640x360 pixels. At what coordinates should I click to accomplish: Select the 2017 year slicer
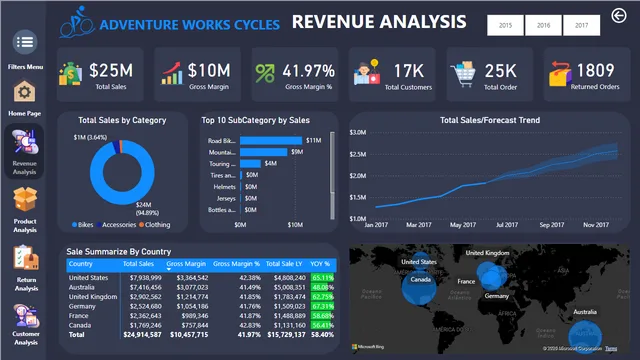coord(582,25)
